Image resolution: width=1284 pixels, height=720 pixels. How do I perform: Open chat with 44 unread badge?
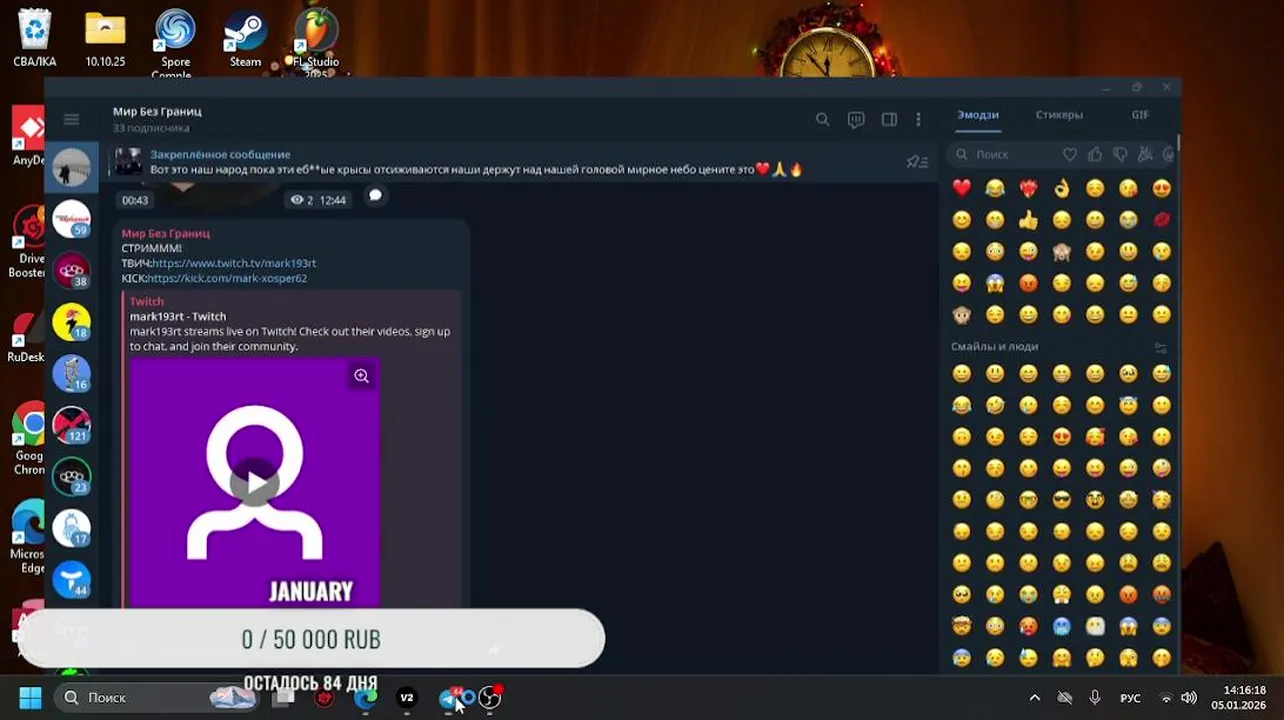pos(72,580)
